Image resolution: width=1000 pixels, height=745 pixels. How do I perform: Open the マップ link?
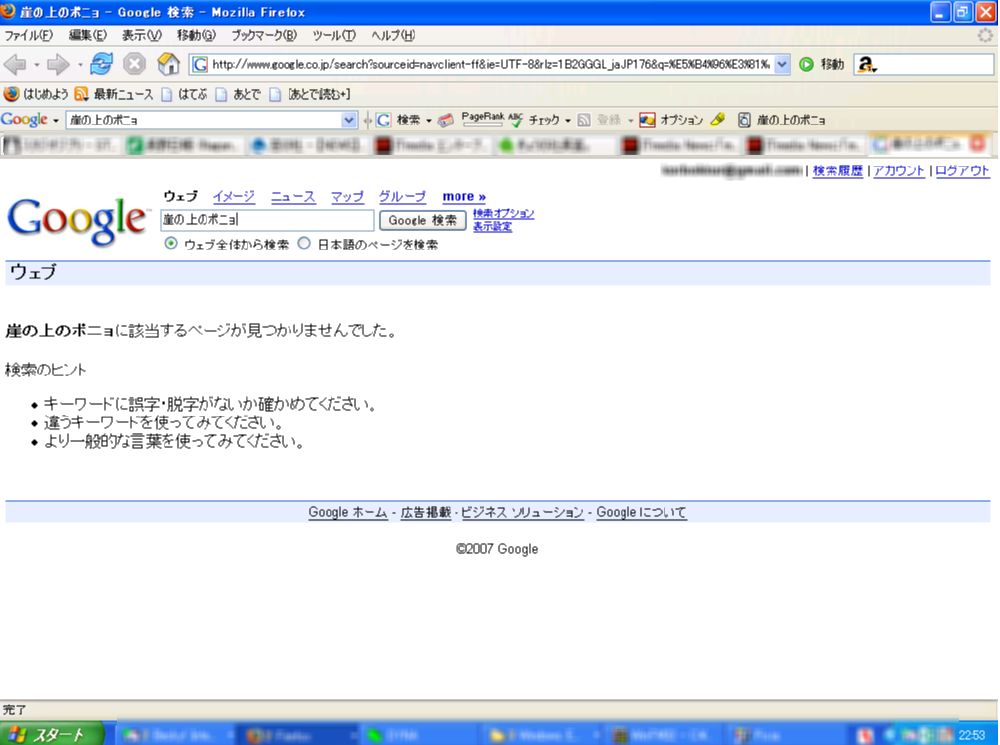347,196
